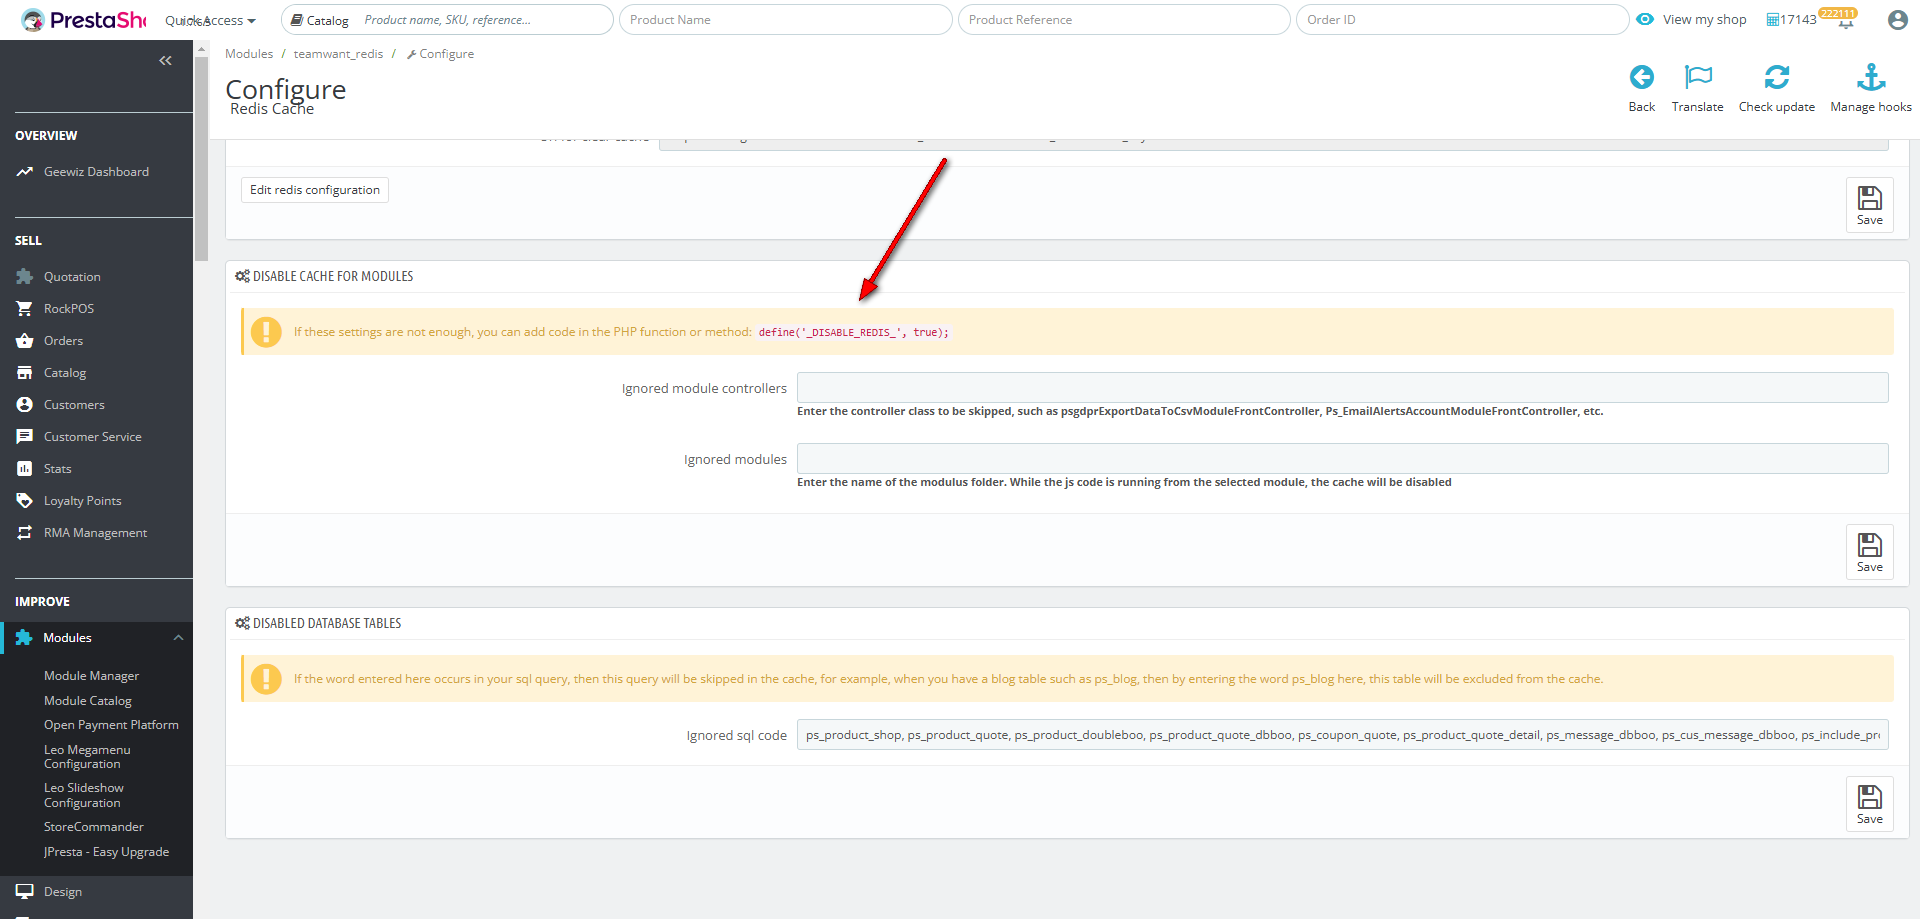Open RMA Management menu item
Screen dimensions: 1920x919
pyautogui.click(x=96, y=533)
